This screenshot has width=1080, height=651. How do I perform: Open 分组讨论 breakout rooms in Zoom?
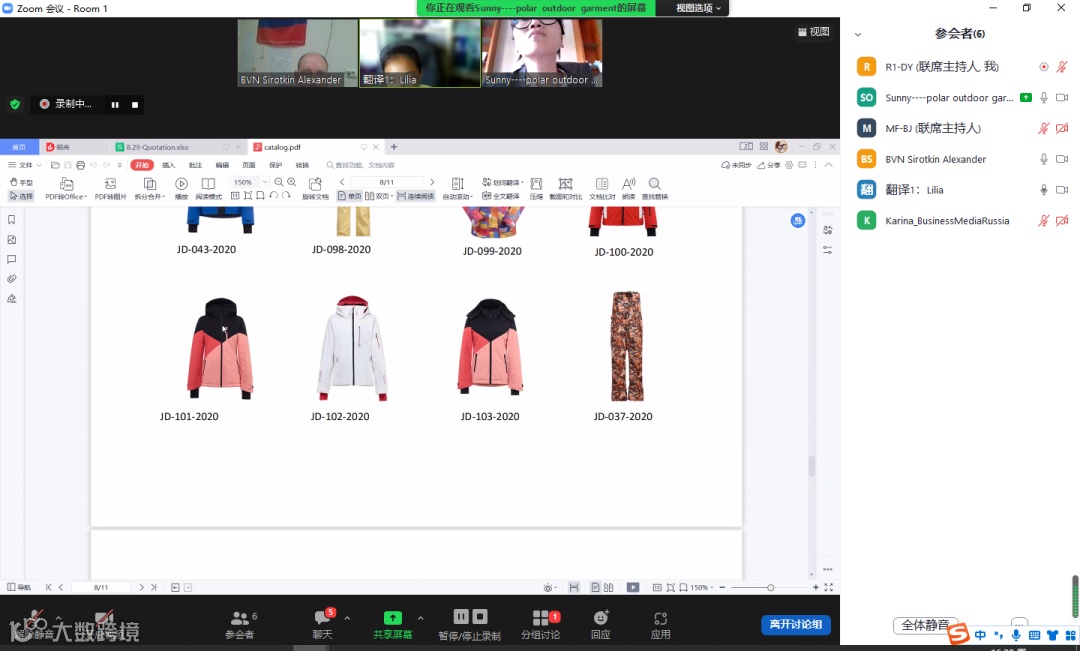click(541, 623)
